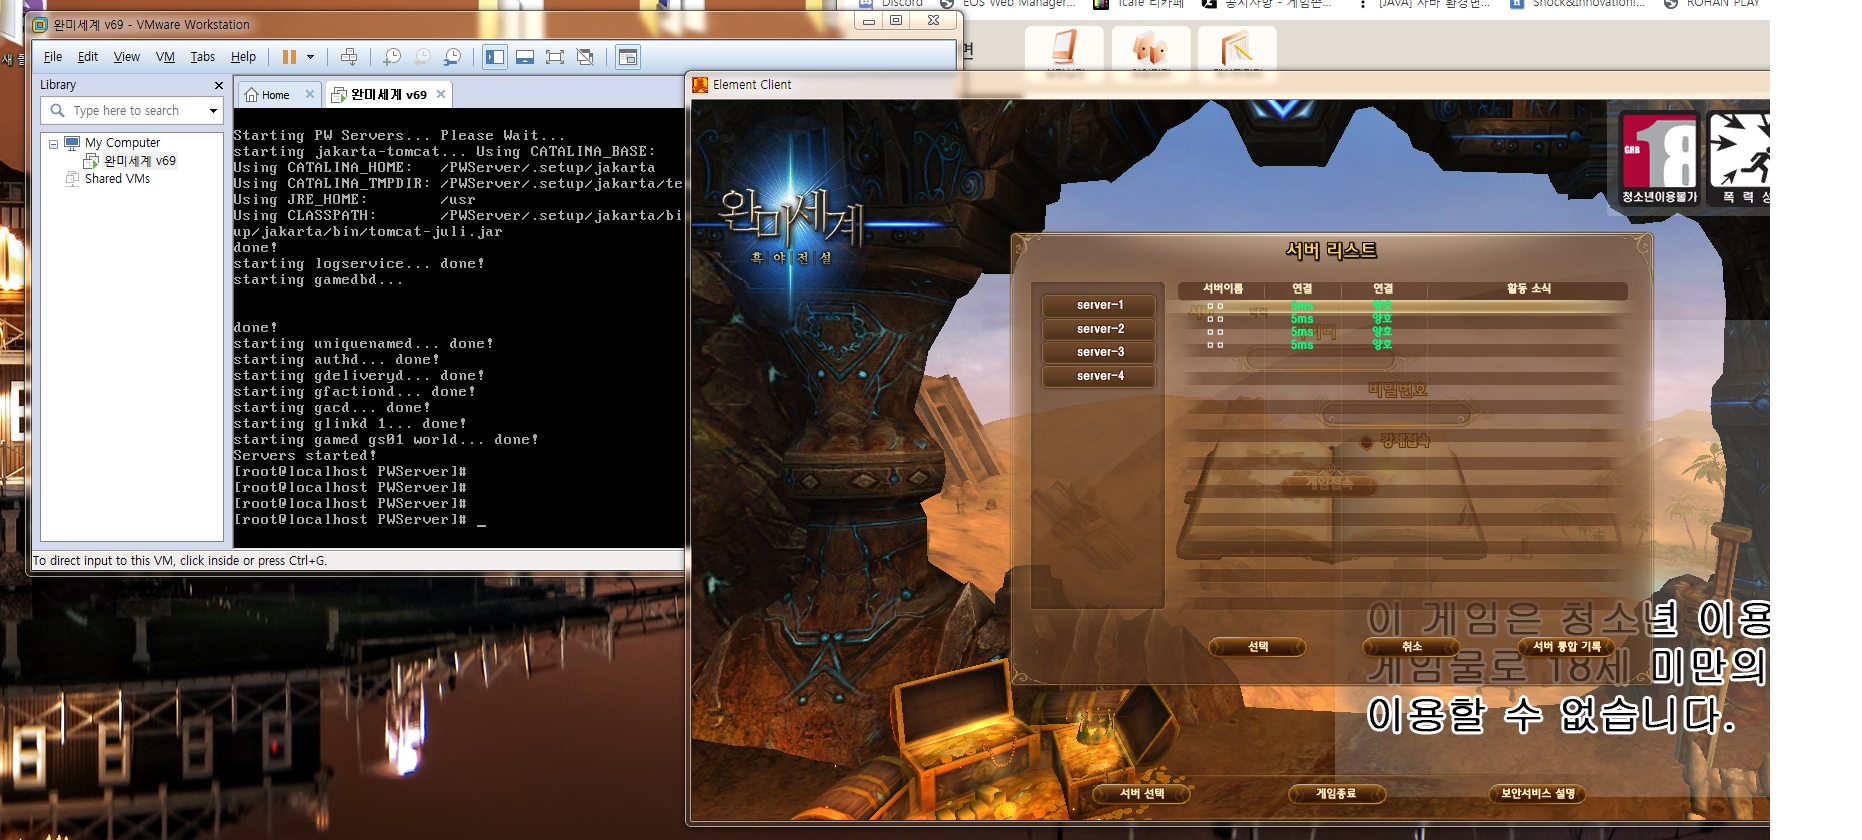1862x840 pixels.
Task: Click the VMware Workstation title bar icon
Action: click(40, 25)
